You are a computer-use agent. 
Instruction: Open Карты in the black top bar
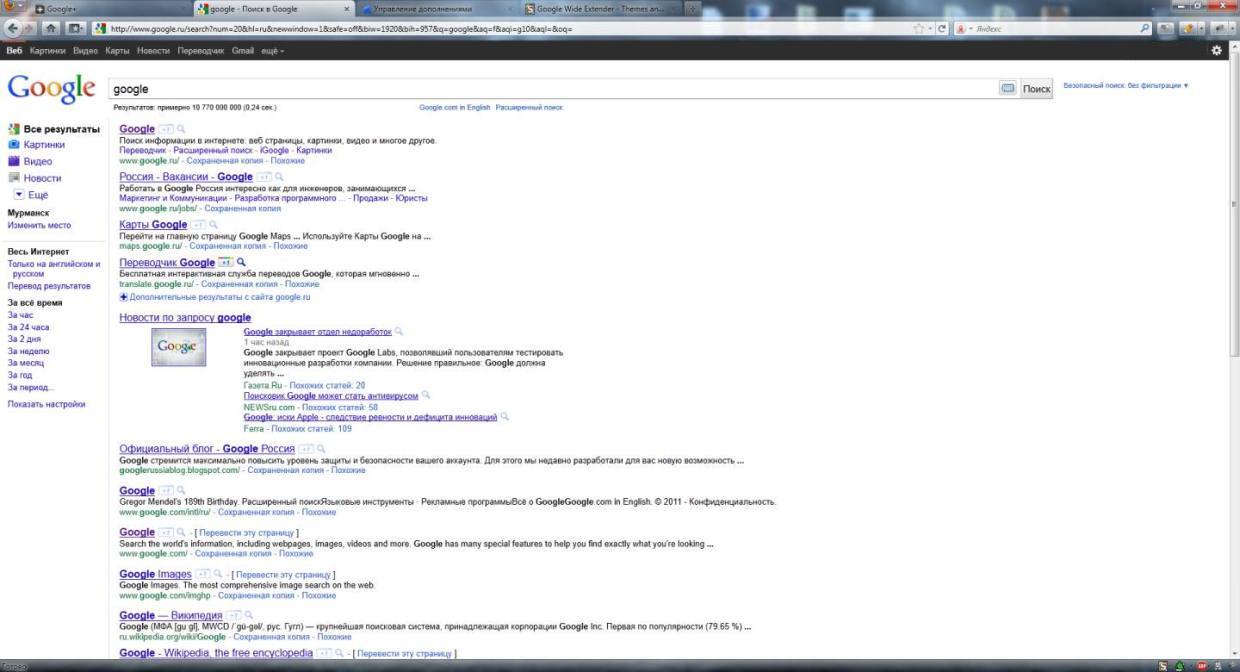117,50
